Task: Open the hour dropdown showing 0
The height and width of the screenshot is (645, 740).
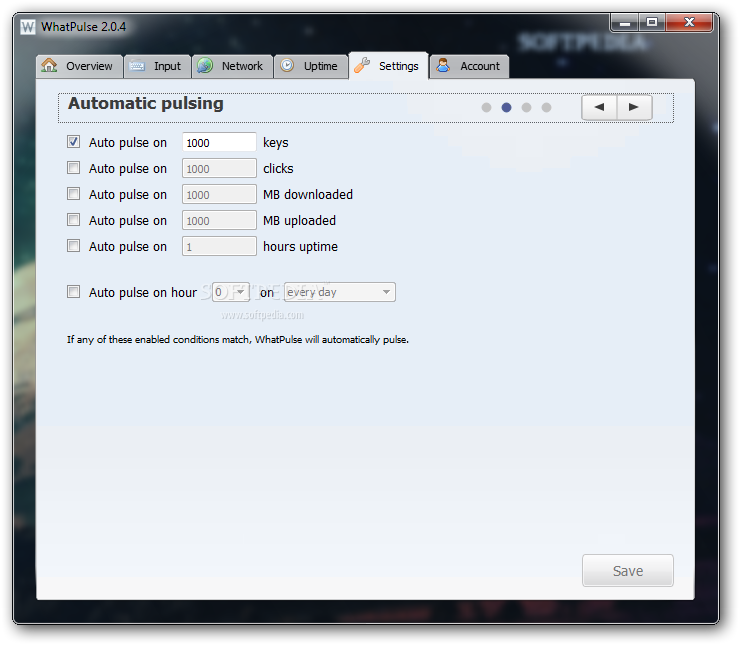Action: [231, 292]
